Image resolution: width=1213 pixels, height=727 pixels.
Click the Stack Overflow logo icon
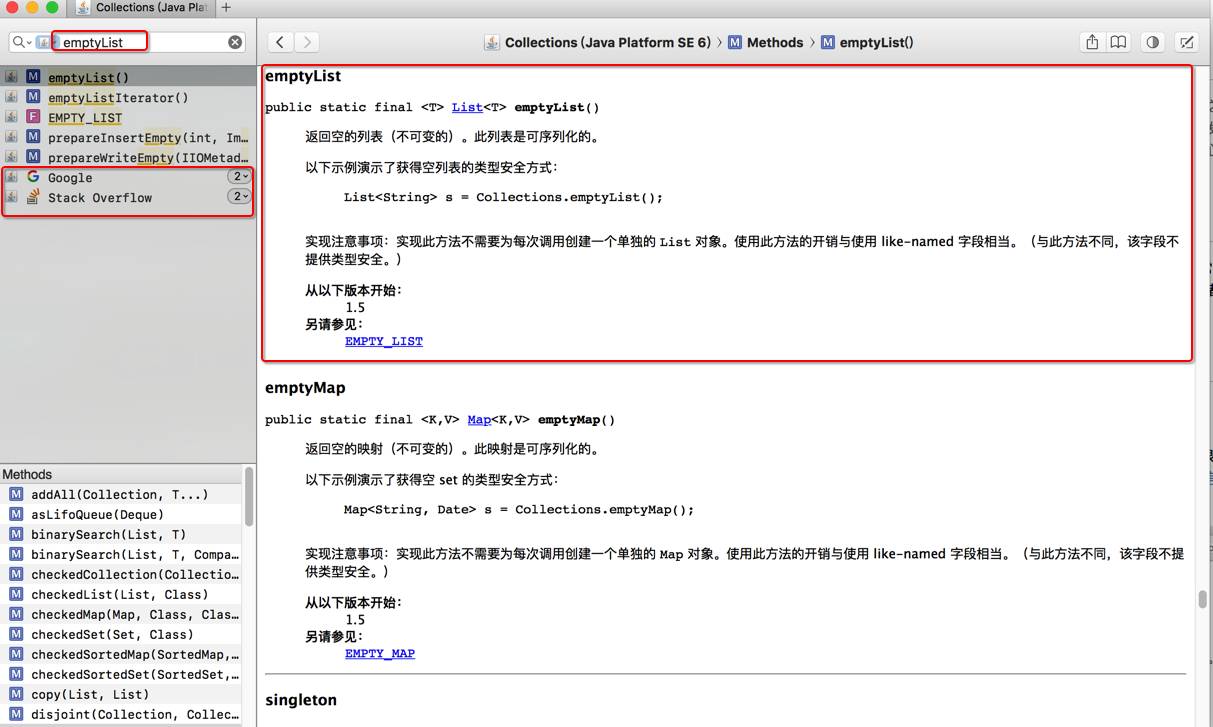point(33,197)
